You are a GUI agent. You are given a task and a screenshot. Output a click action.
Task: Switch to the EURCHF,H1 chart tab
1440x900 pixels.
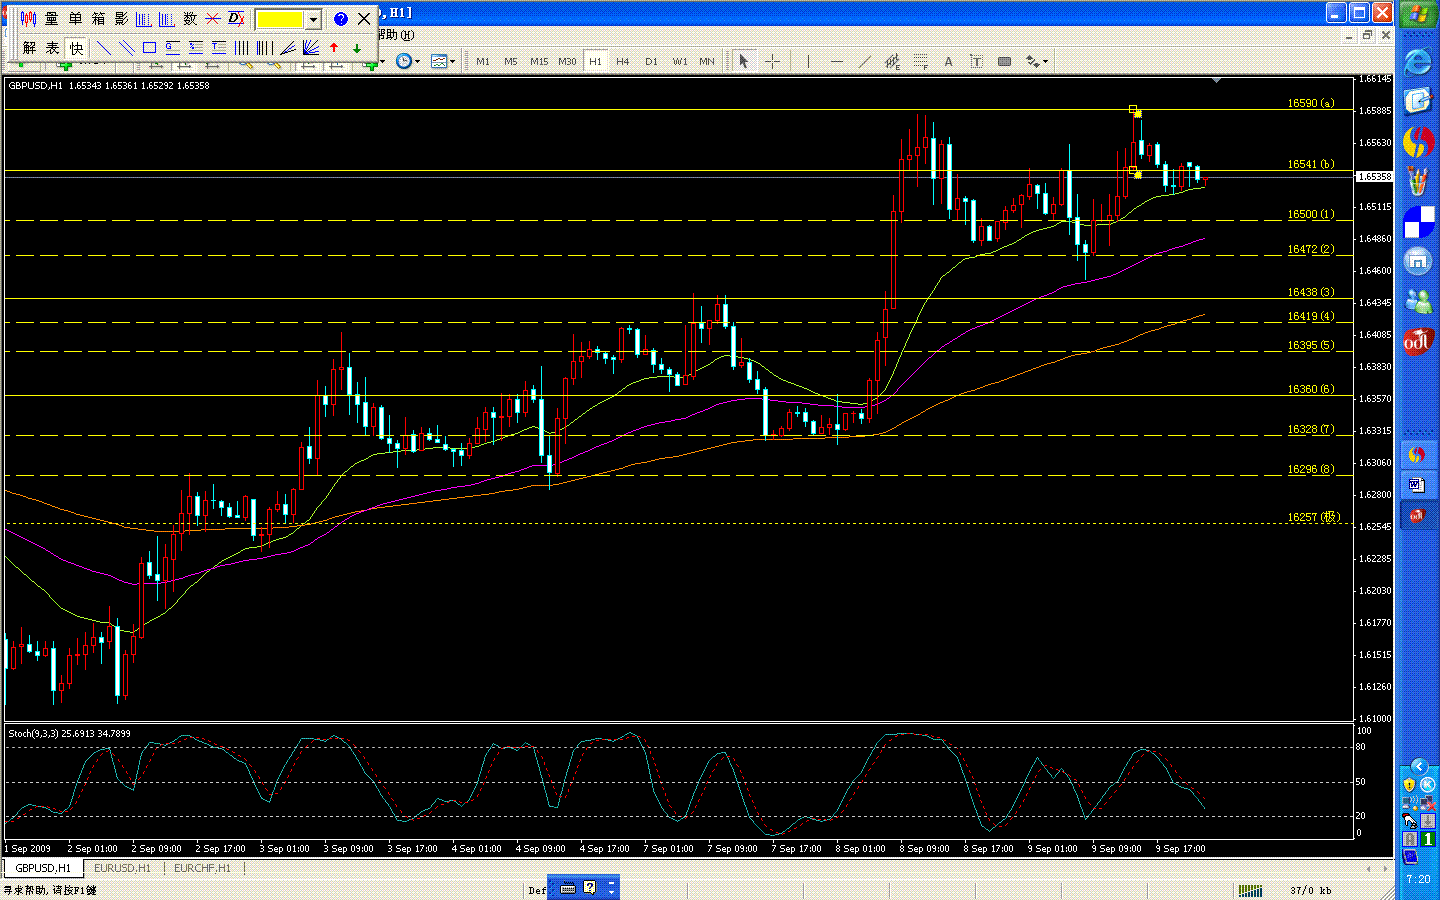(x=202, y=868)
